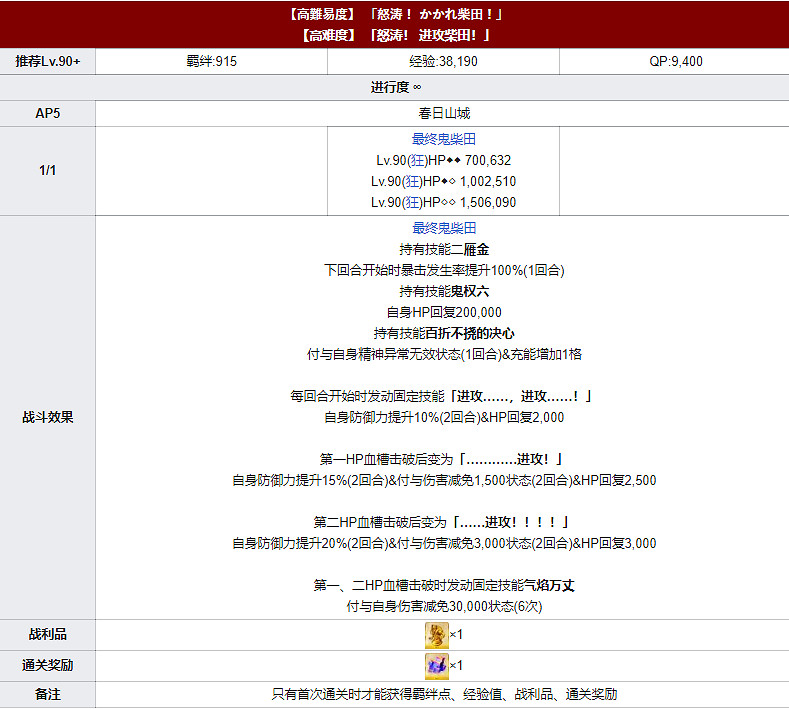Viewport: 789px width, 709px height.
Task: Click the line 第二HP血槽击破后变为「......进攻! ! ! !」
Action: click(x=440, y=522)
